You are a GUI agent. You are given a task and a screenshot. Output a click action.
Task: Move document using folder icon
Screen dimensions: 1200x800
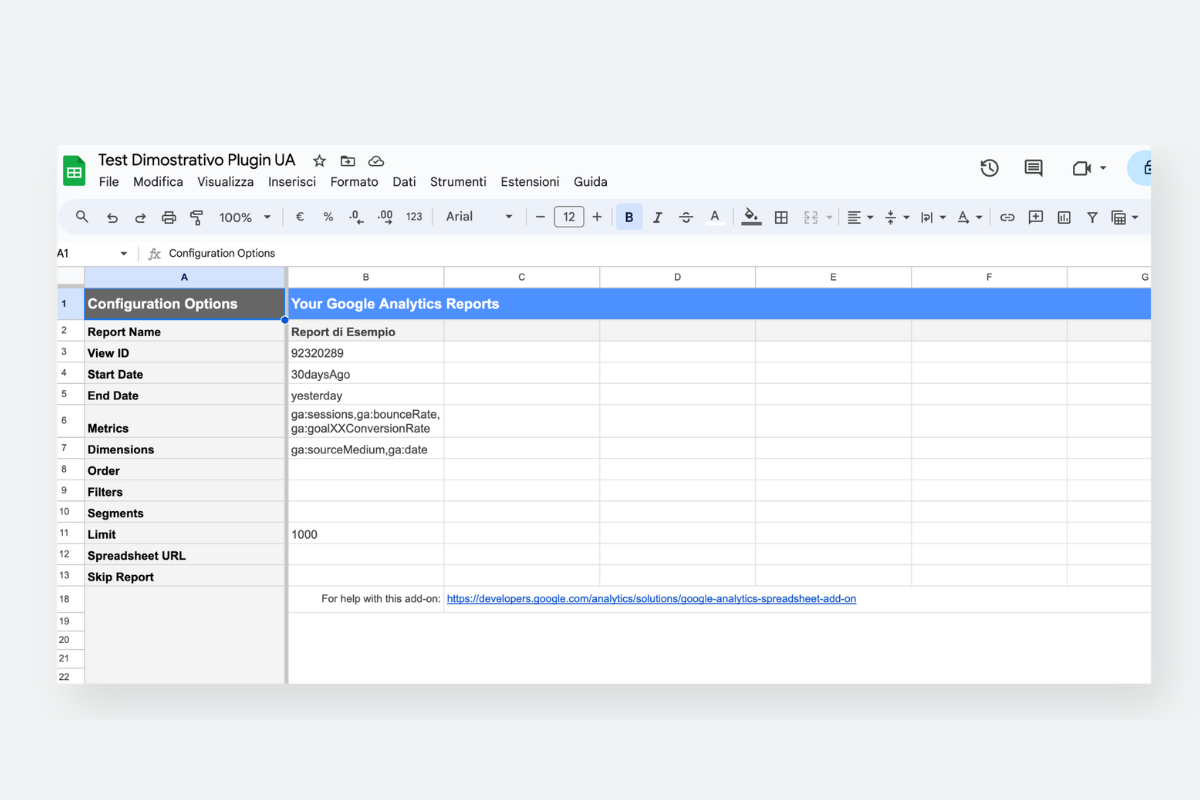tap(348, 161)
